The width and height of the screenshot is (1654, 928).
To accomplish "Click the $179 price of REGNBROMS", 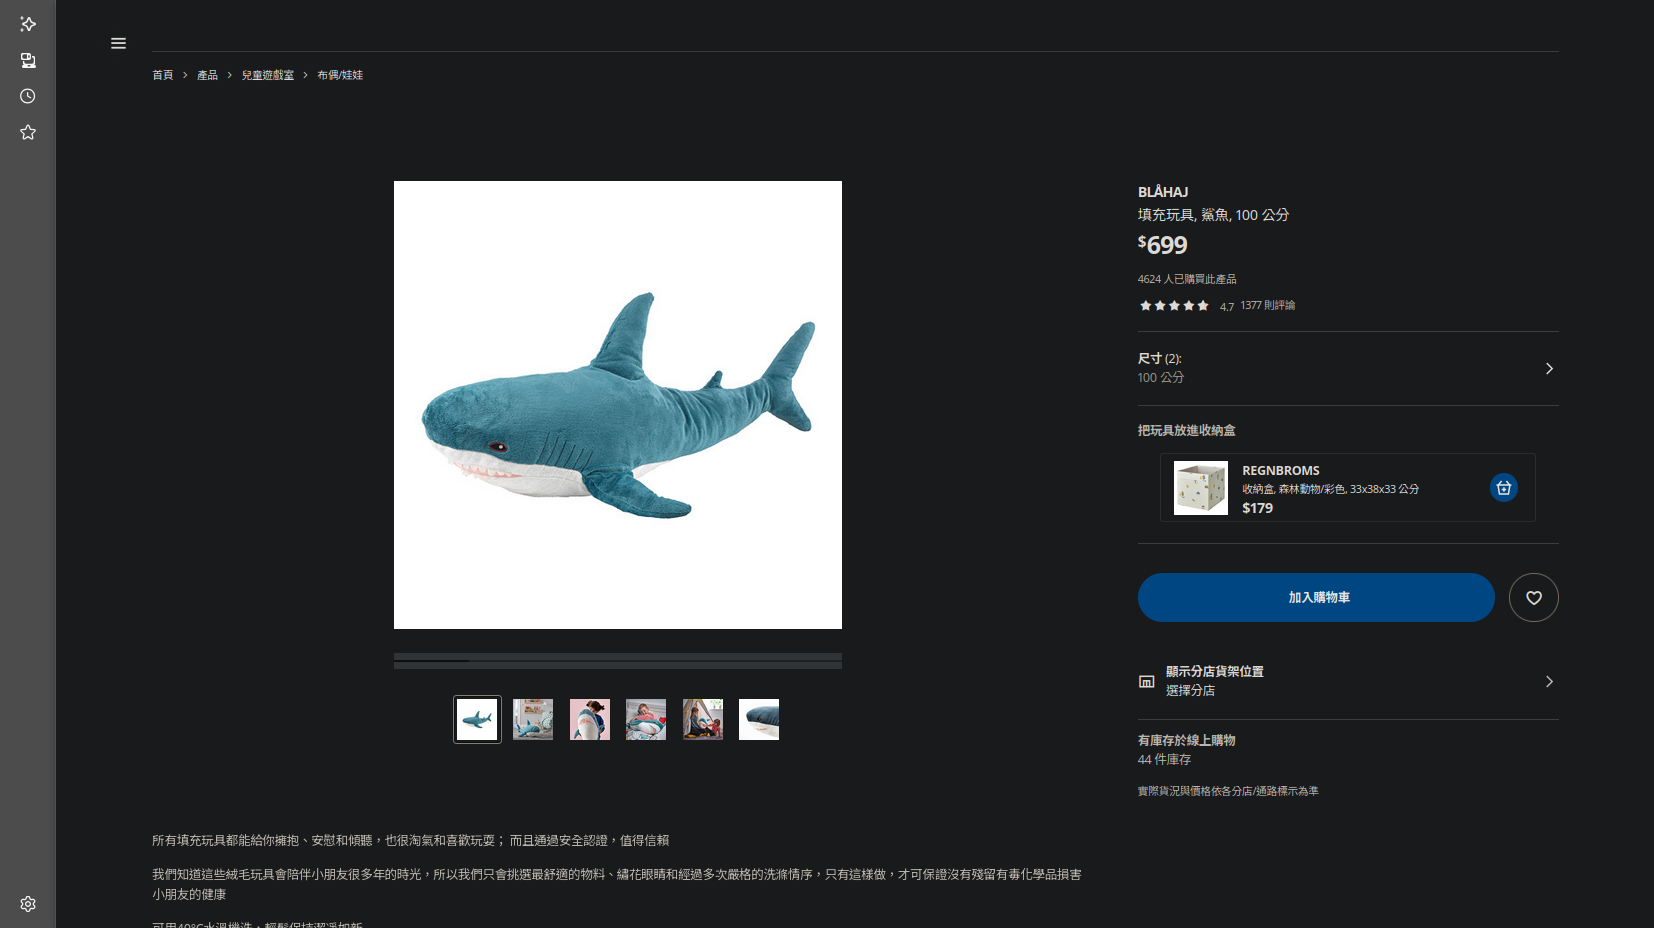I will click(1257, 508).
